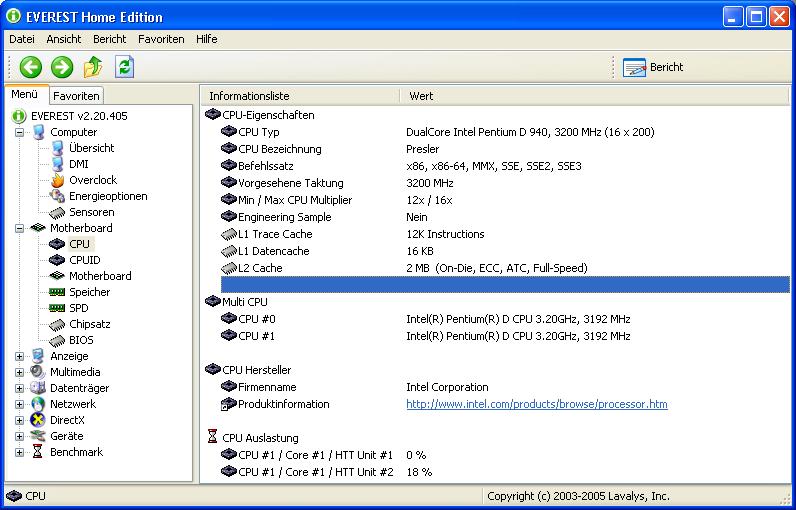Collapse the Motherboard tree node
The height and width of the screenshot is (510, 796).
click(x=19, y=228)
